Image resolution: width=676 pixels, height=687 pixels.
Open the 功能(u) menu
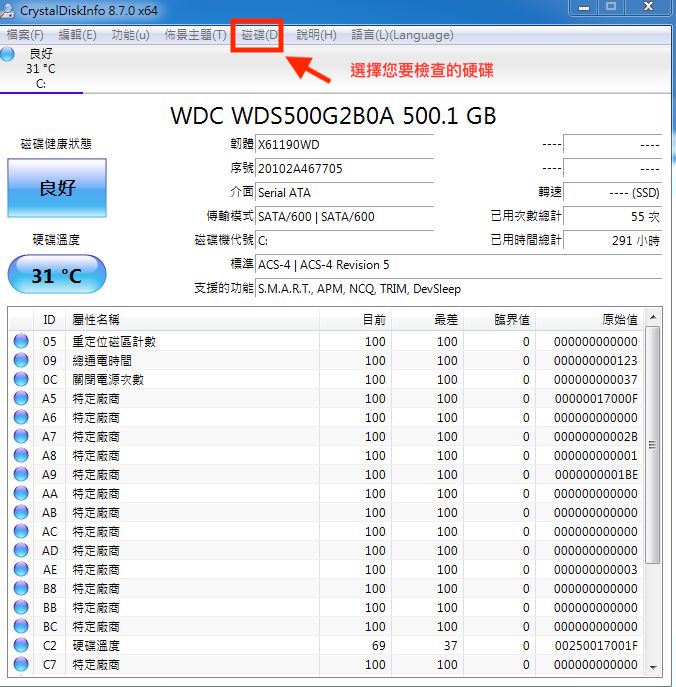pyautogui.click(x=131, y=35)
